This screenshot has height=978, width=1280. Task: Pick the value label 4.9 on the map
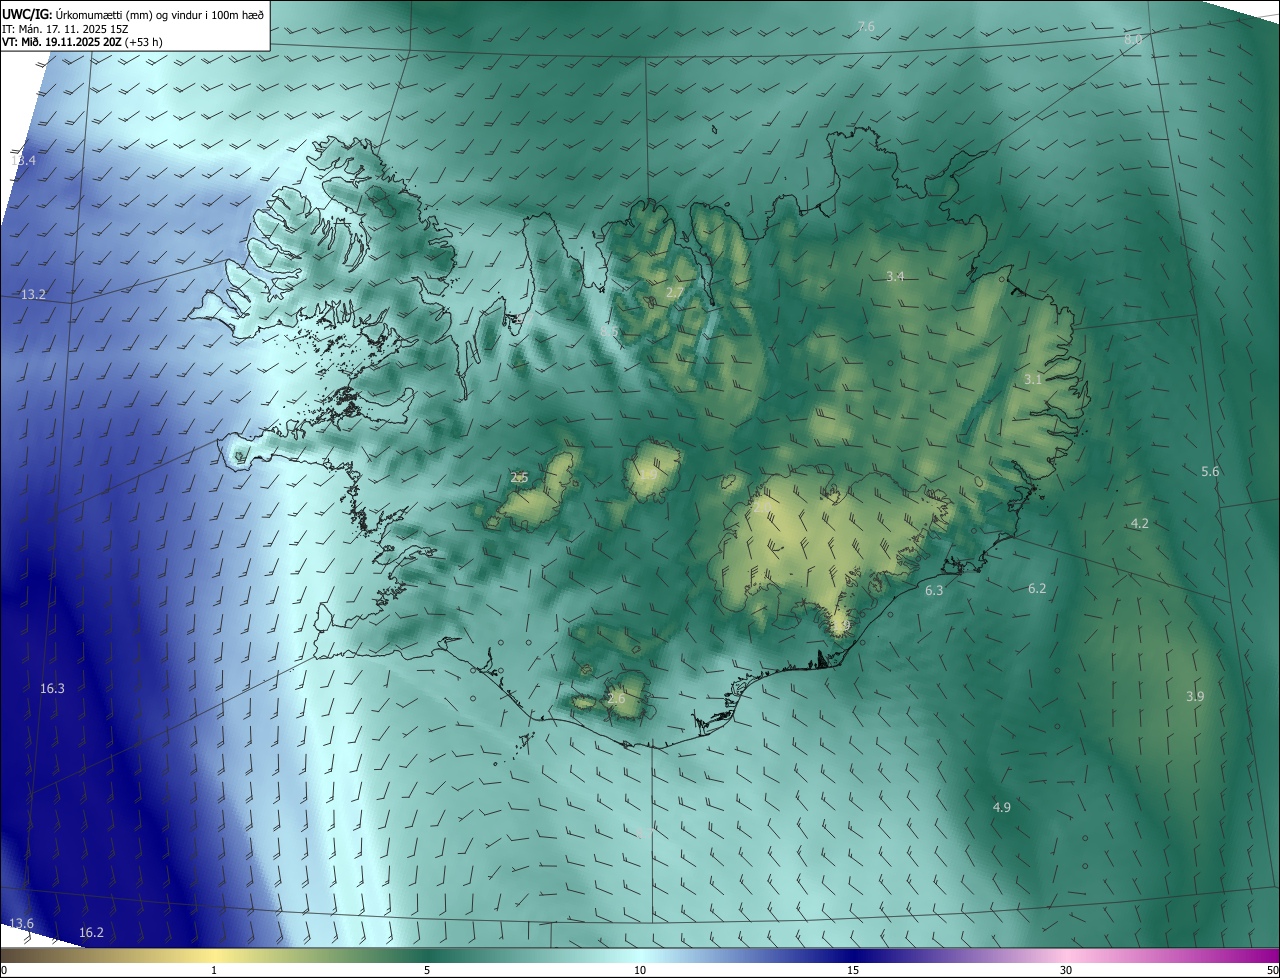(x=1002, y=807)
